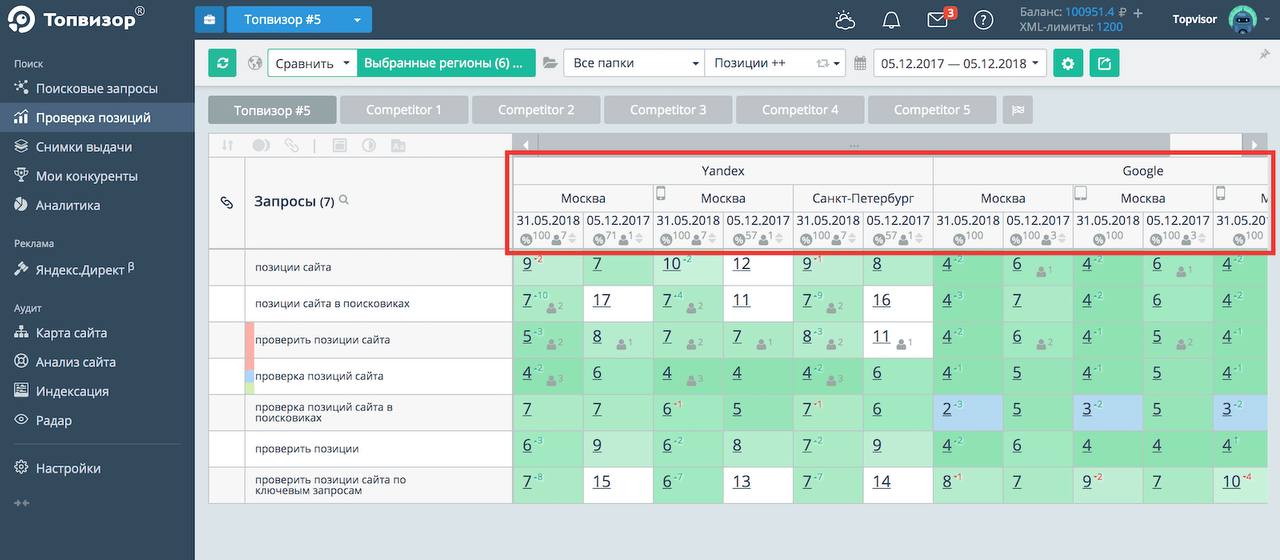
Task: Click the collapse sidebar arrows icon
Action: click(x=21, y=503)
